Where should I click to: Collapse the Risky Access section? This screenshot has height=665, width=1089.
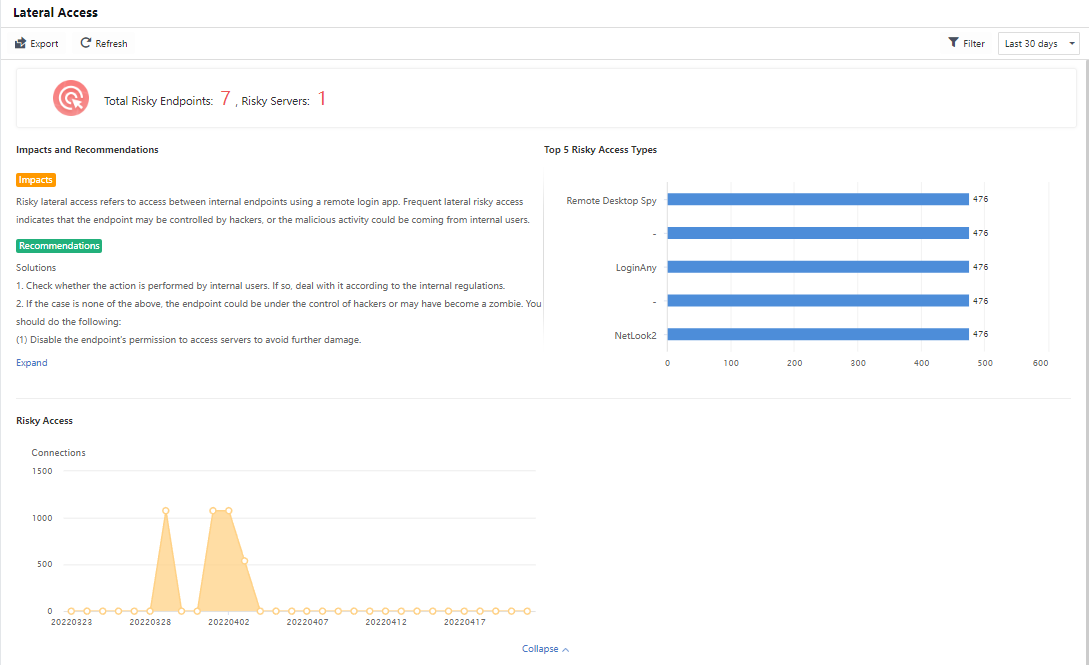(x=545, y=649)
